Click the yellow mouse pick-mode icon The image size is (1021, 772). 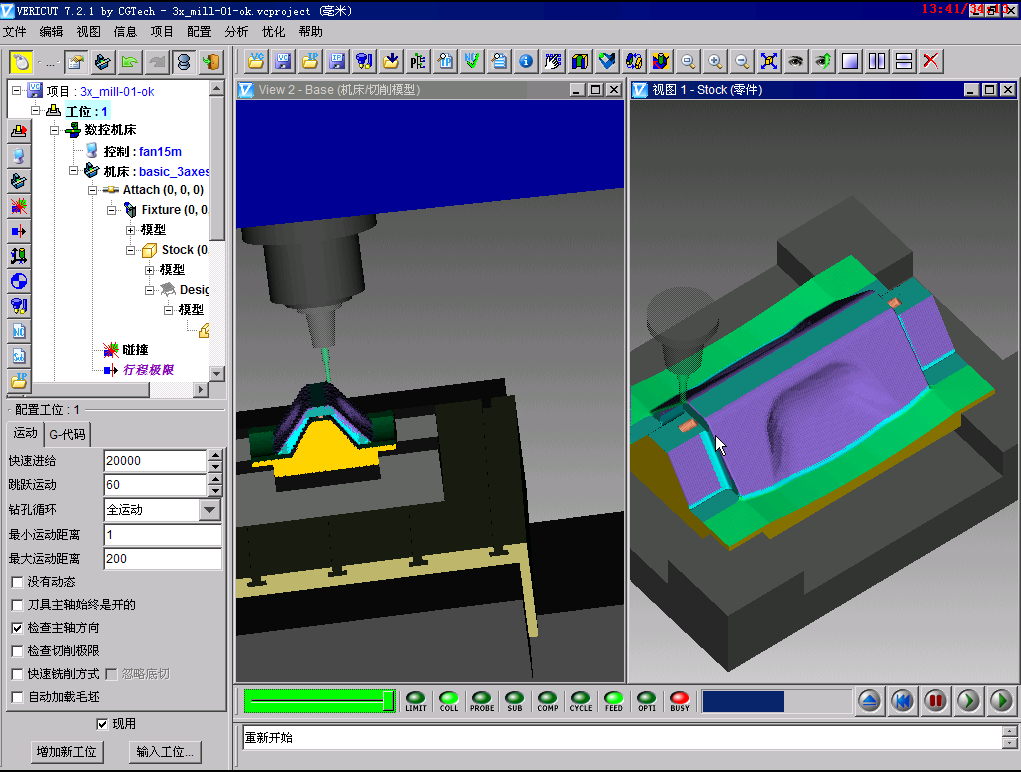[x=21, y=62]
